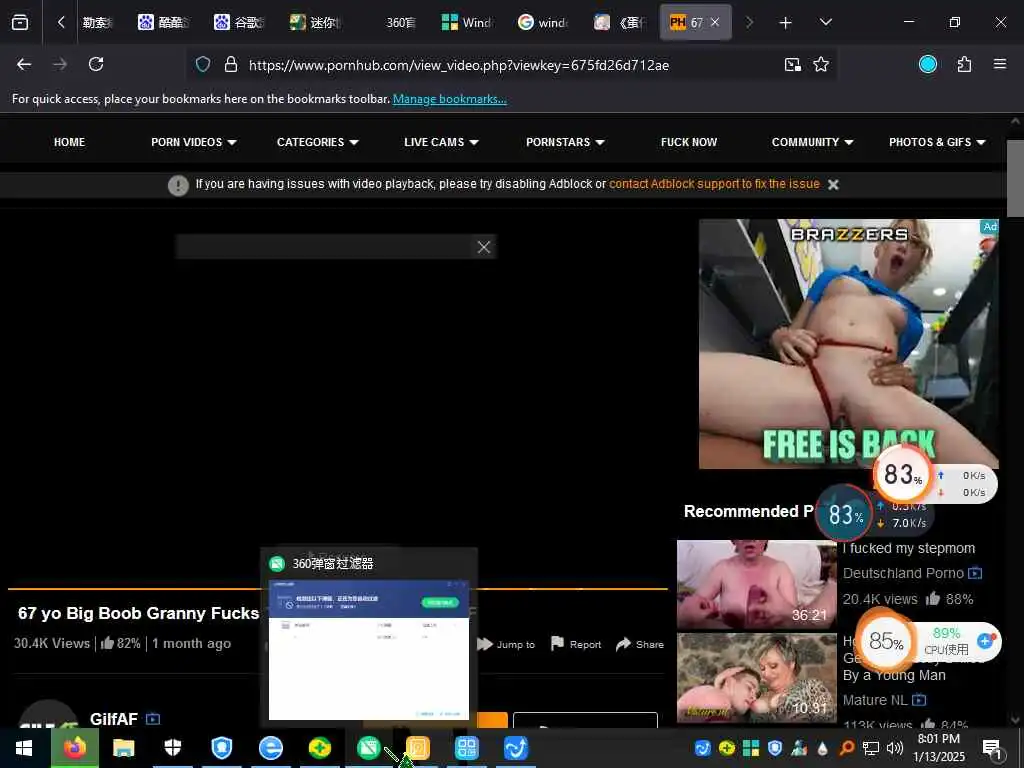Open the green 360 popup filter taskbar icon
Screen dimensions: 1024x768
click(x=368, y=748)
